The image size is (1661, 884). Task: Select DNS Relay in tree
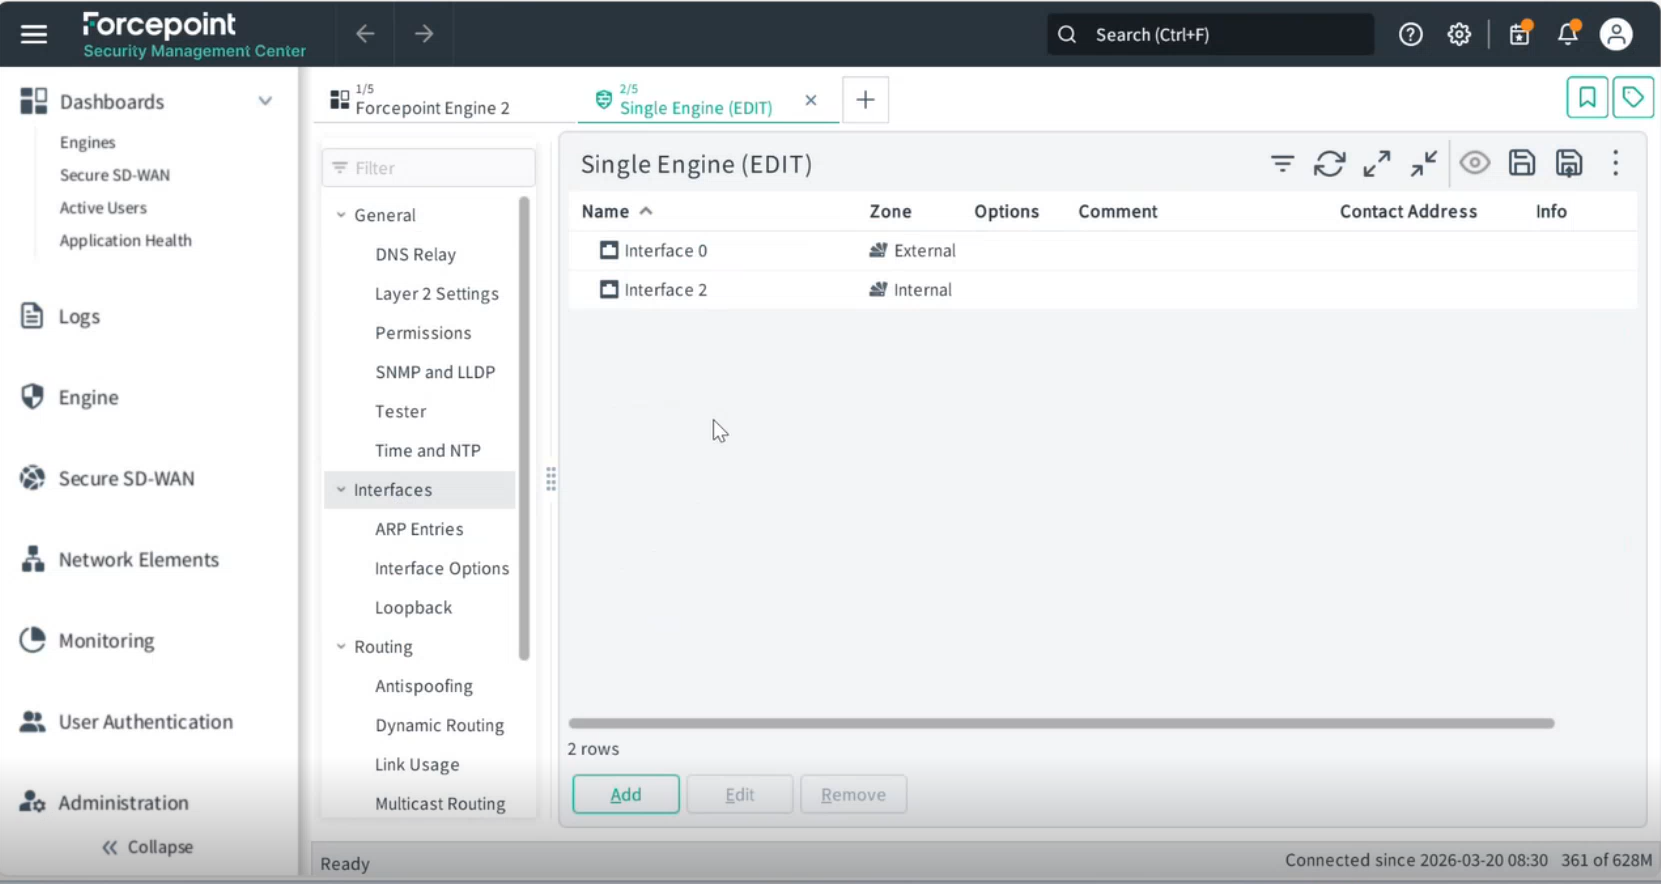pyautogui.click(x=415, y=255)
